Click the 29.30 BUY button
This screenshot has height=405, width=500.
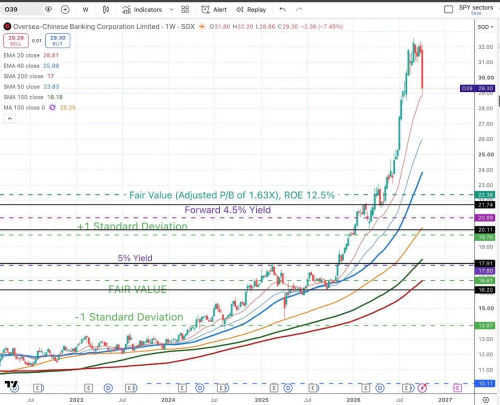point(58,41)
